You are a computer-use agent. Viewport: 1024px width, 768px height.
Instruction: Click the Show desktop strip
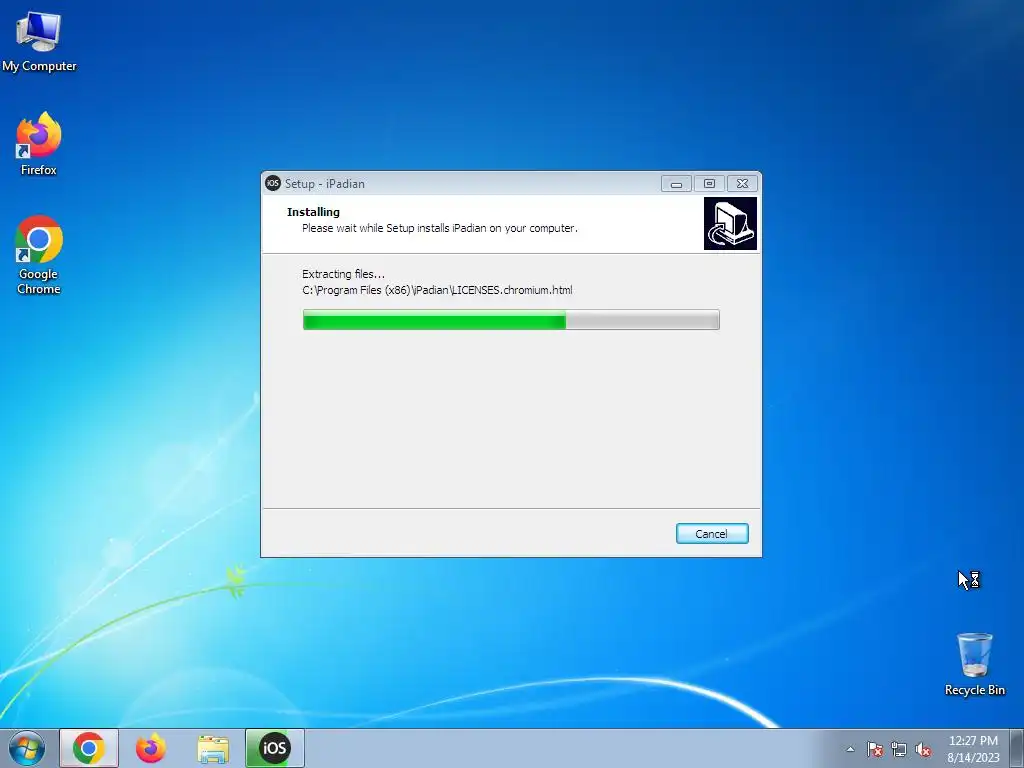(x=1017, y=748)
